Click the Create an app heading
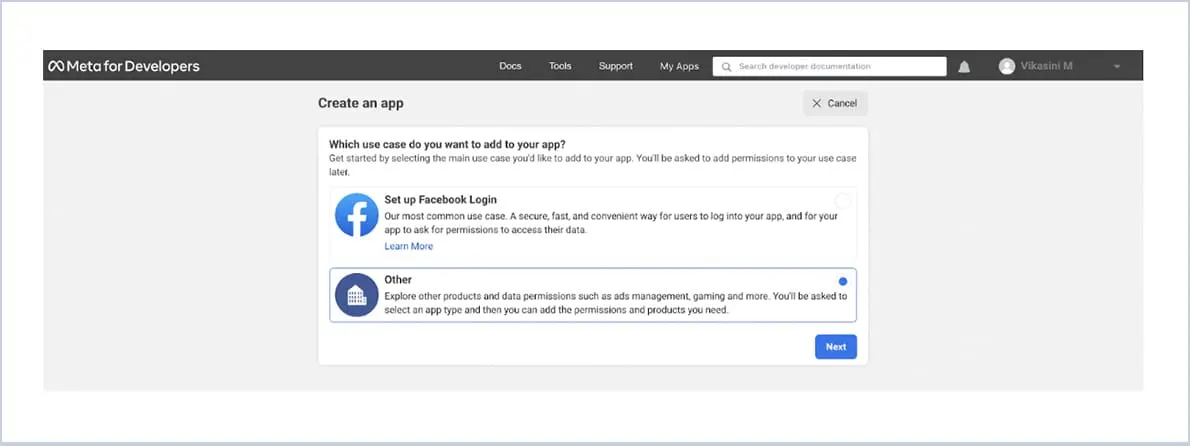 pos(360,103)
